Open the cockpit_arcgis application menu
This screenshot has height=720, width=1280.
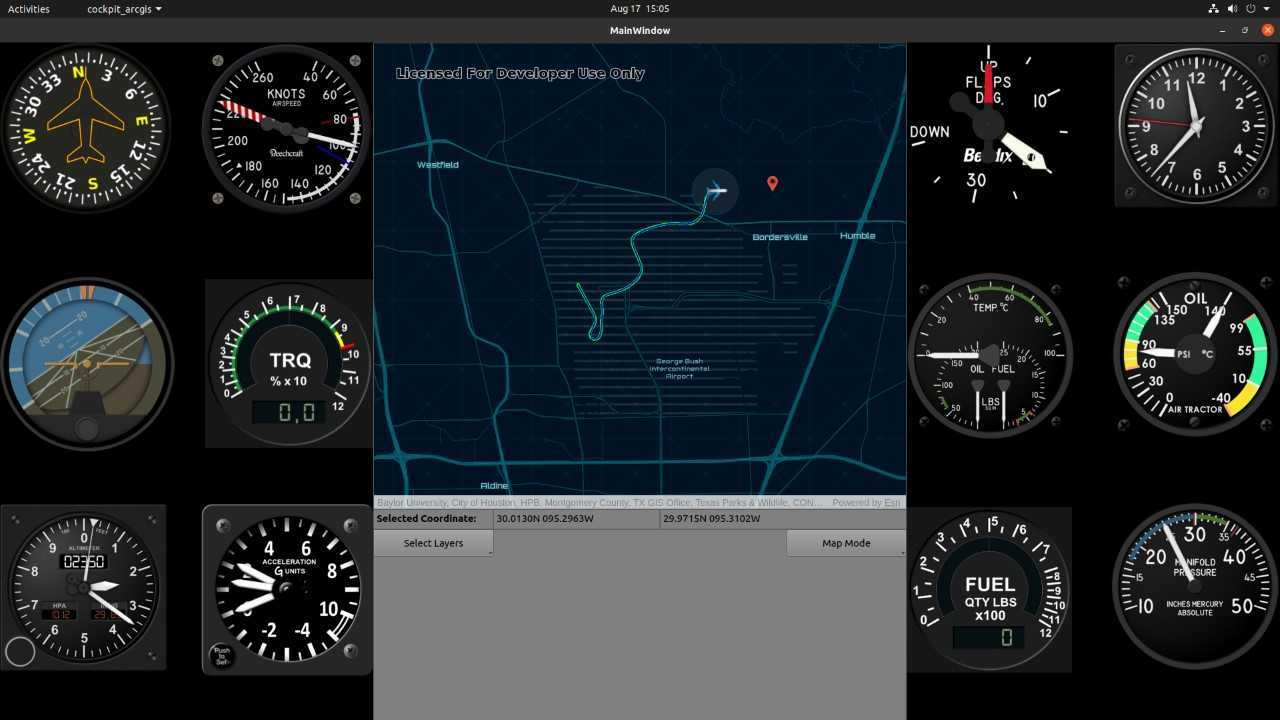coord(124,9)
